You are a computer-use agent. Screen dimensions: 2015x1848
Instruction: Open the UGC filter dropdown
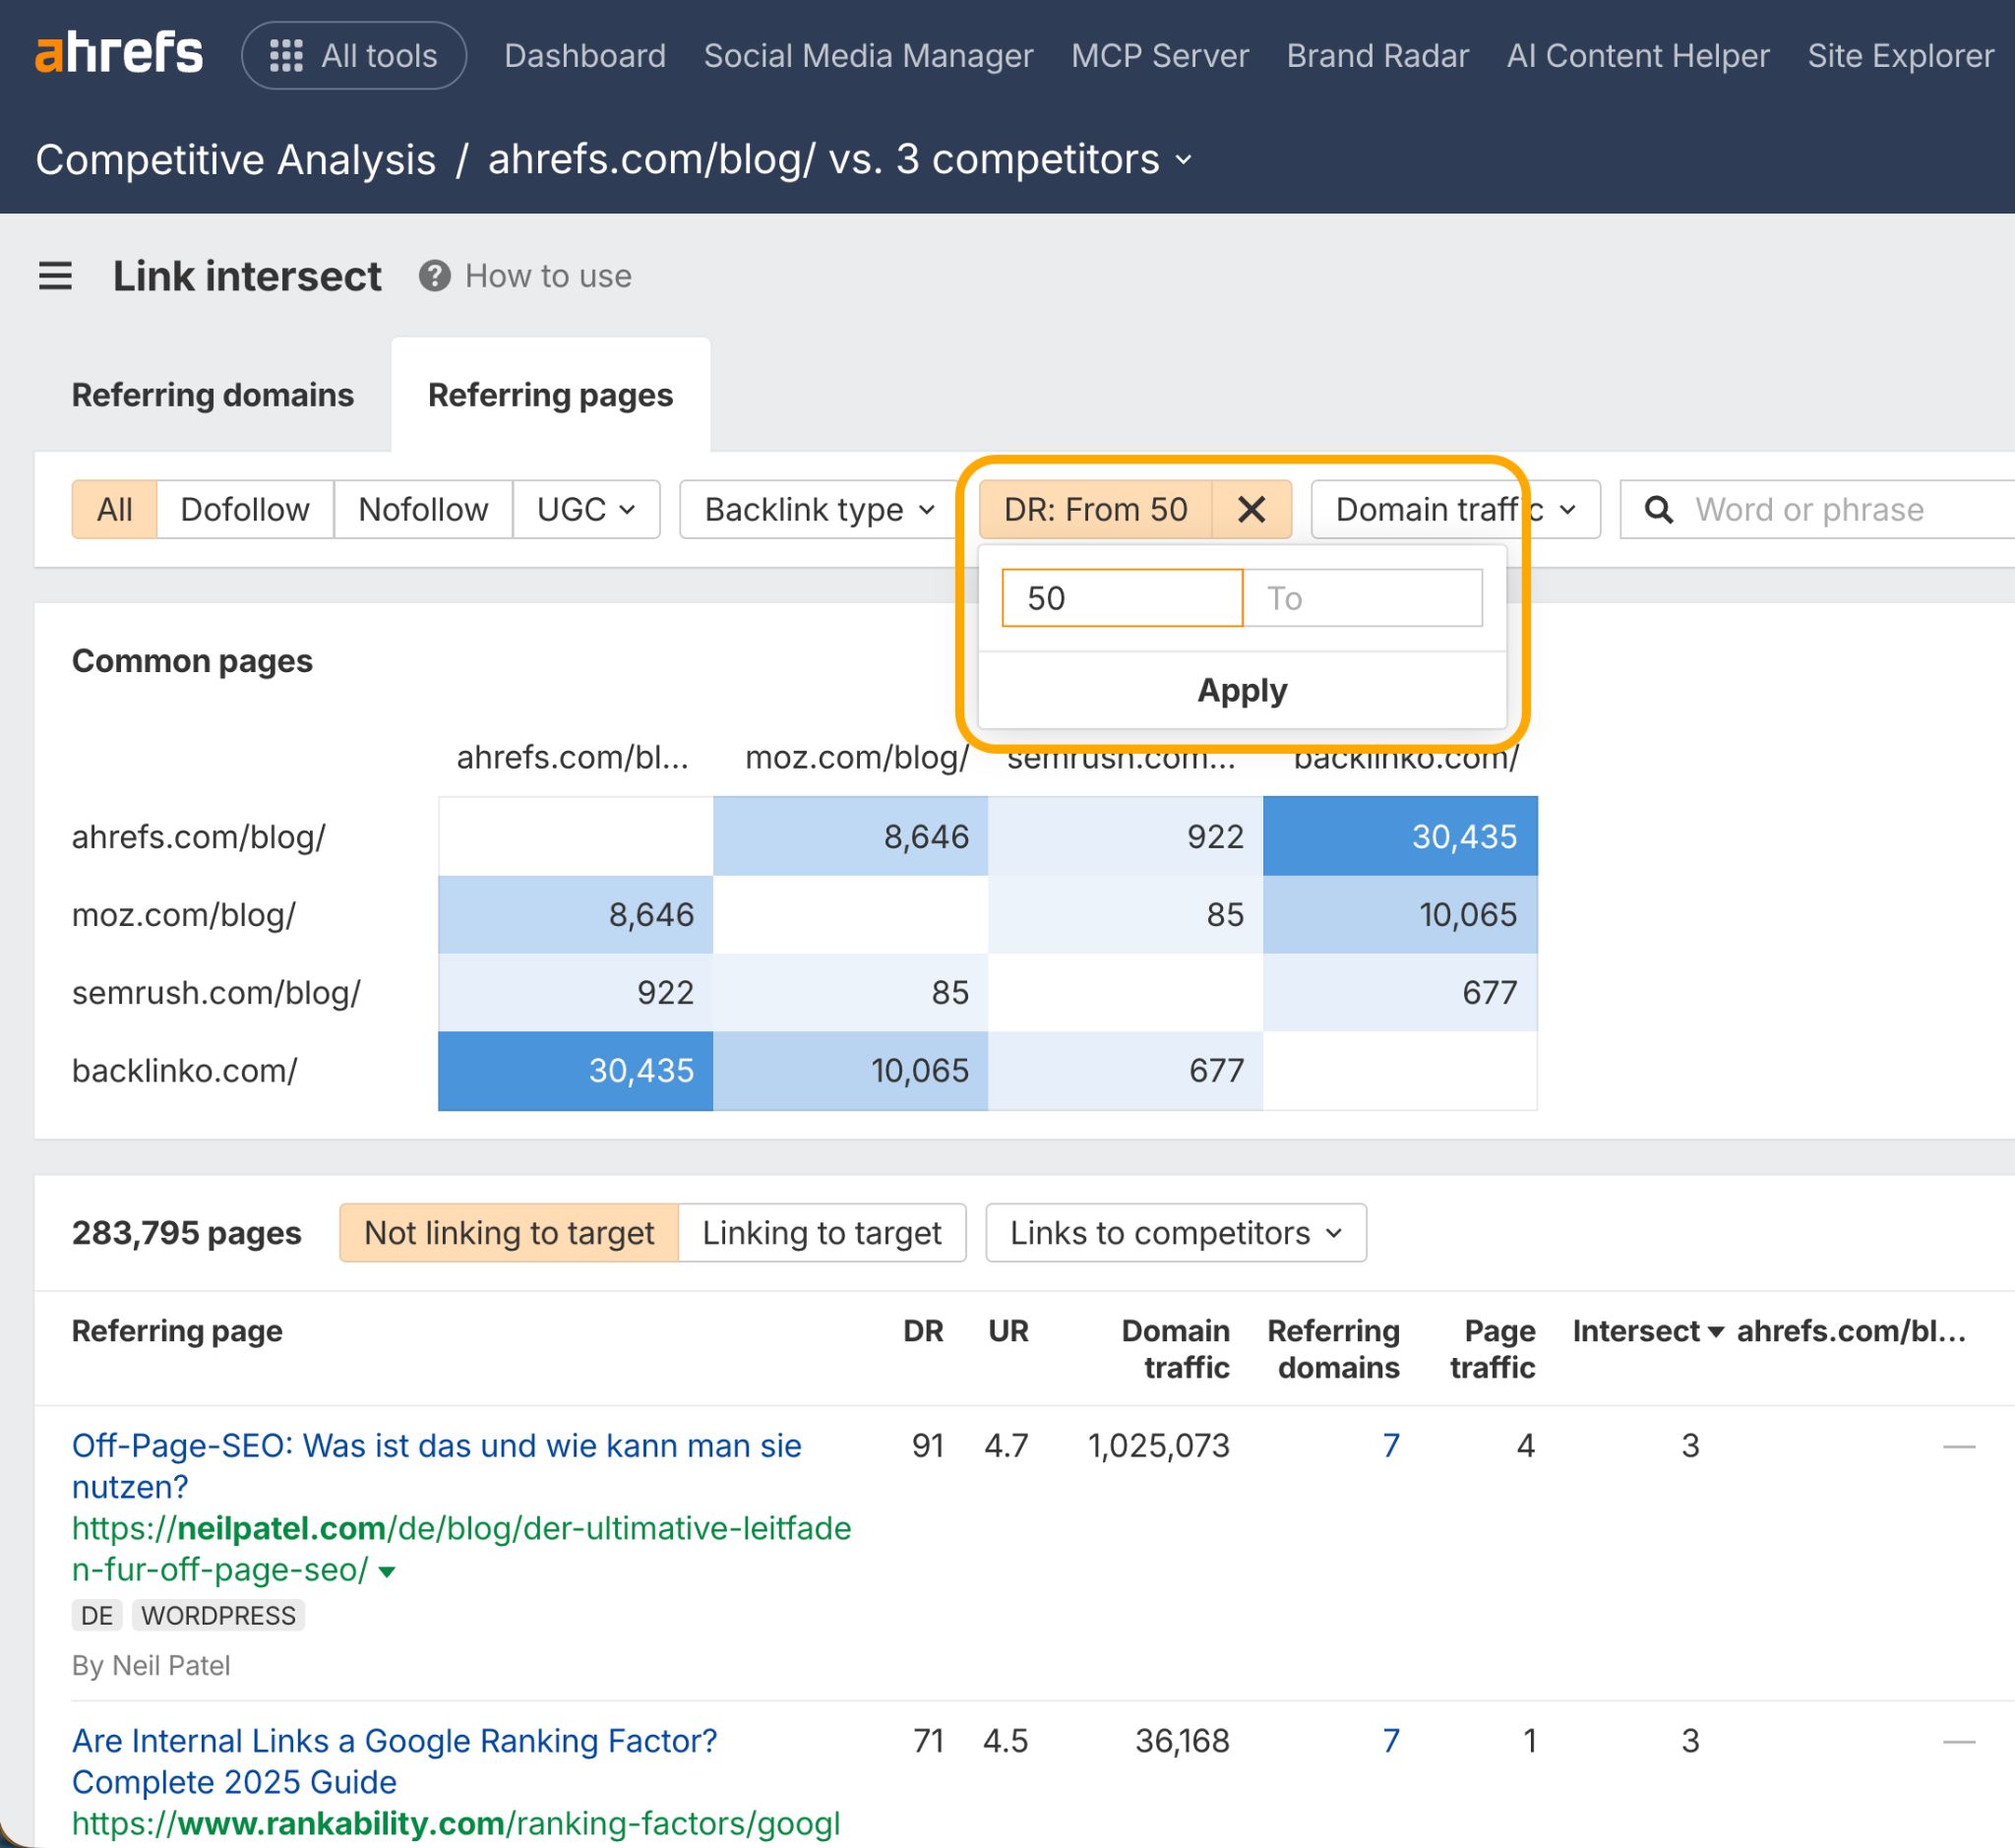click(x=586, y=509)
